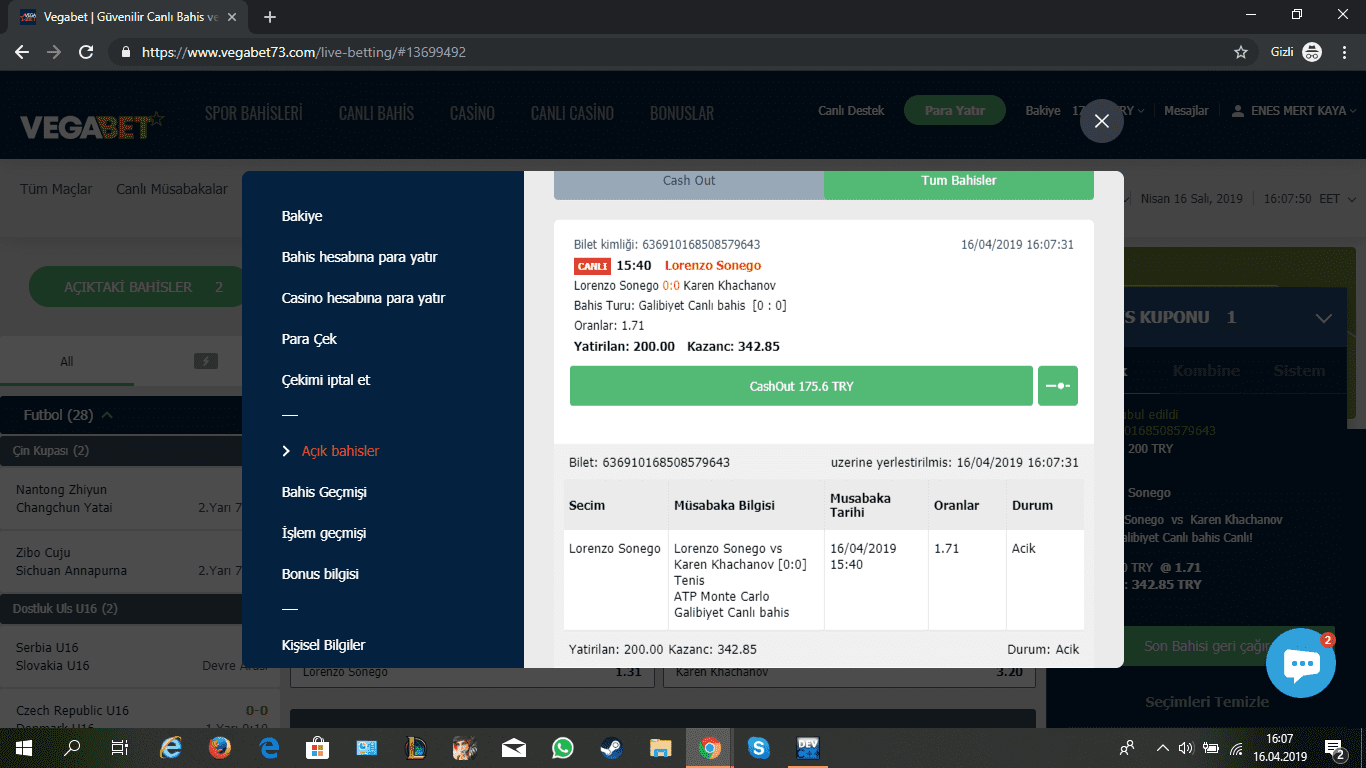Bookmark this page with the star icon
The image size is (1366, 768).
[1241, 52]
